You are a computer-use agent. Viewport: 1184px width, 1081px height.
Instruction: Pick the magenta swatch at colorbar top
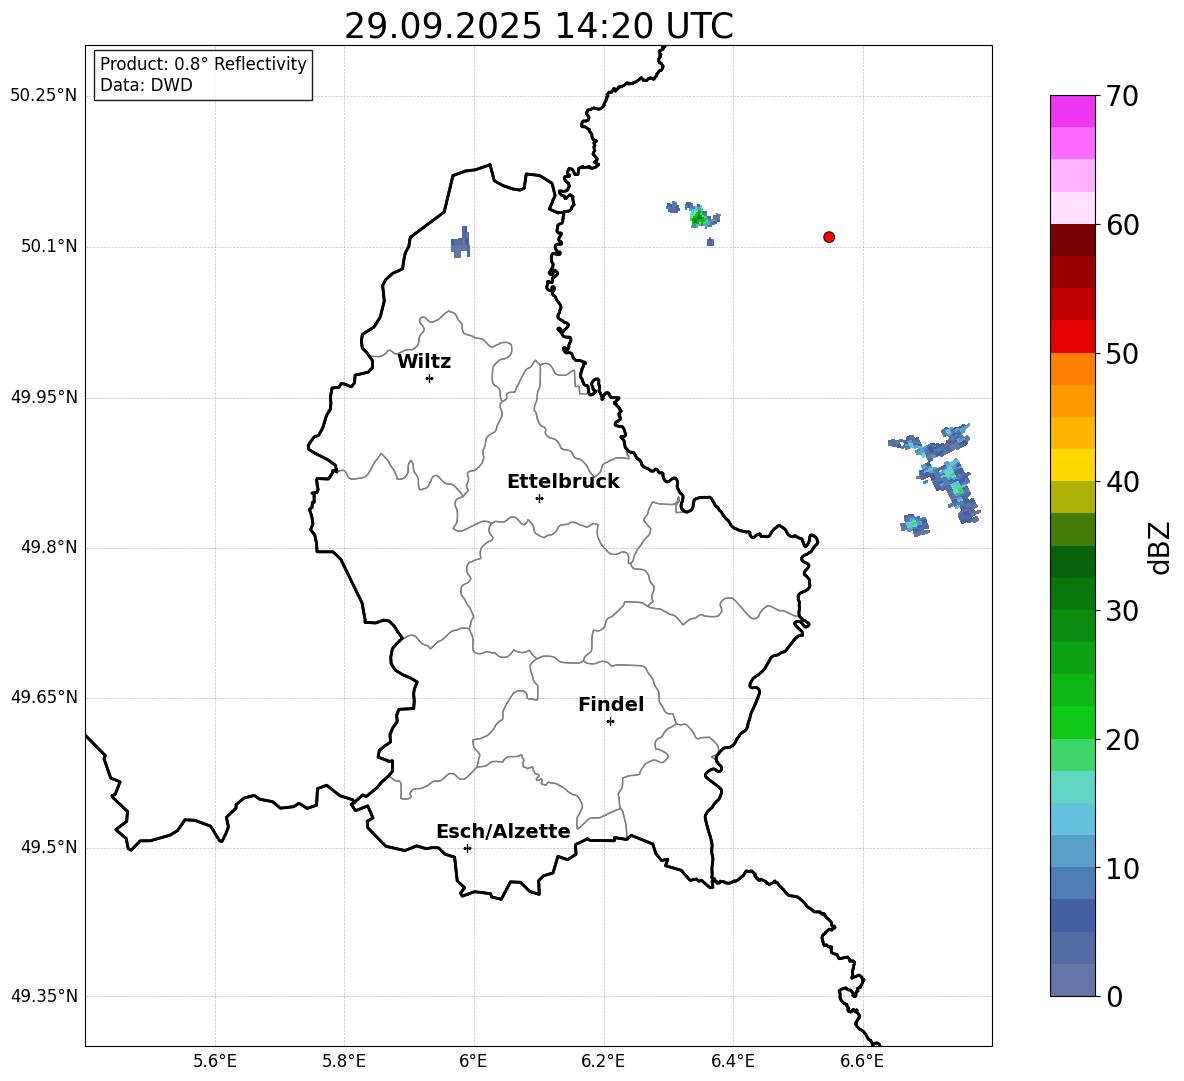point(1073,111)
